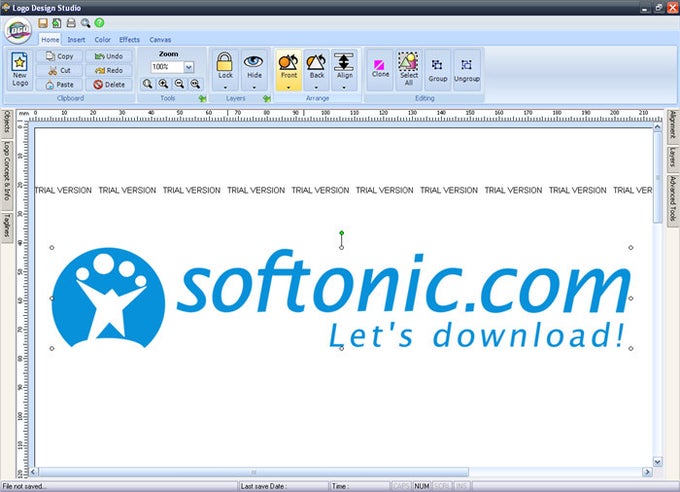
Task: Click the Save disk icon in quick toolbar
Action: pos(42,23)
